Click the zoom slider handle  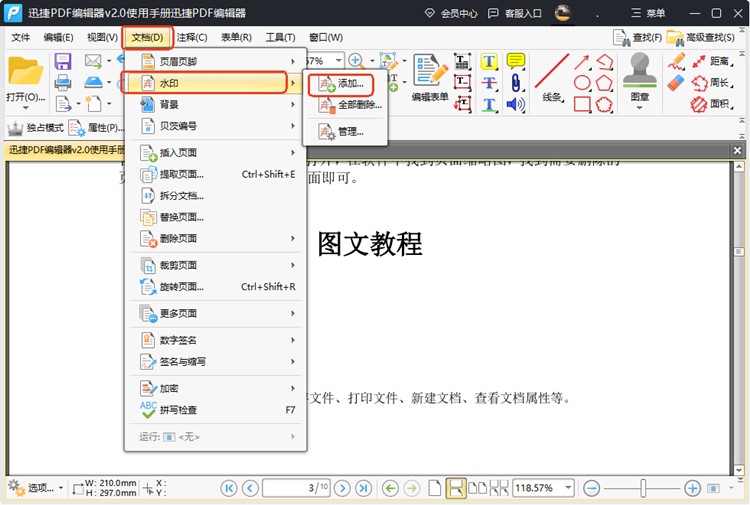pos(643,488)
